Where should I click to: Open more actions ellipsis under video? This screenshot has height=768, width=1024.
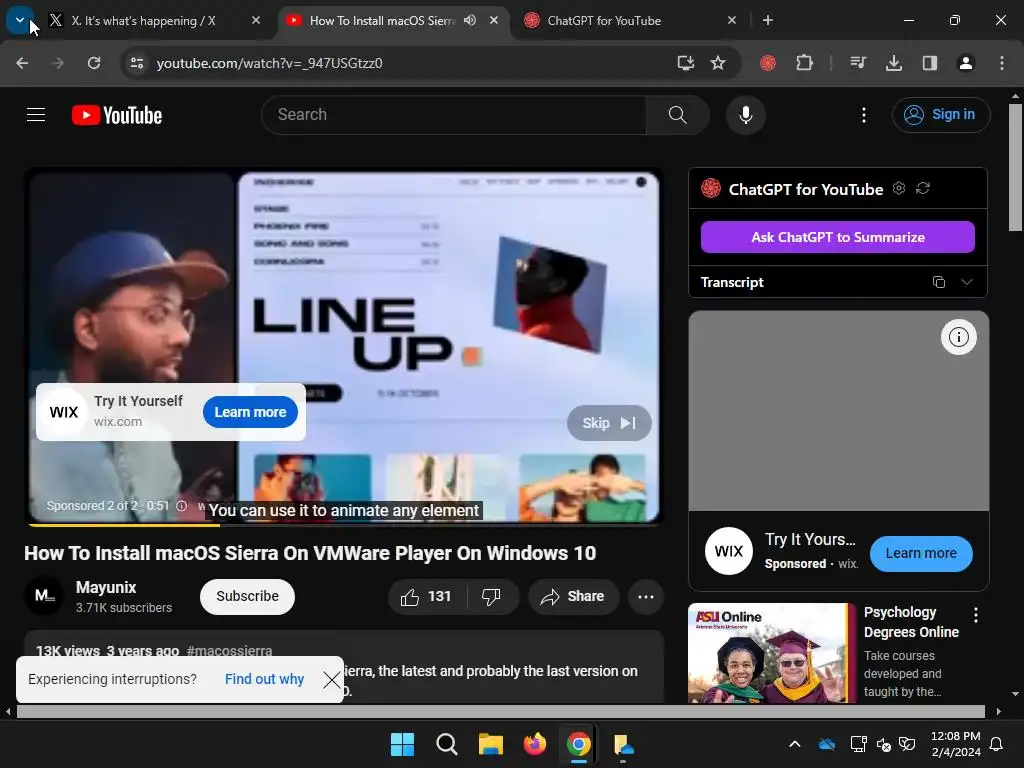[x=646, y=596]
